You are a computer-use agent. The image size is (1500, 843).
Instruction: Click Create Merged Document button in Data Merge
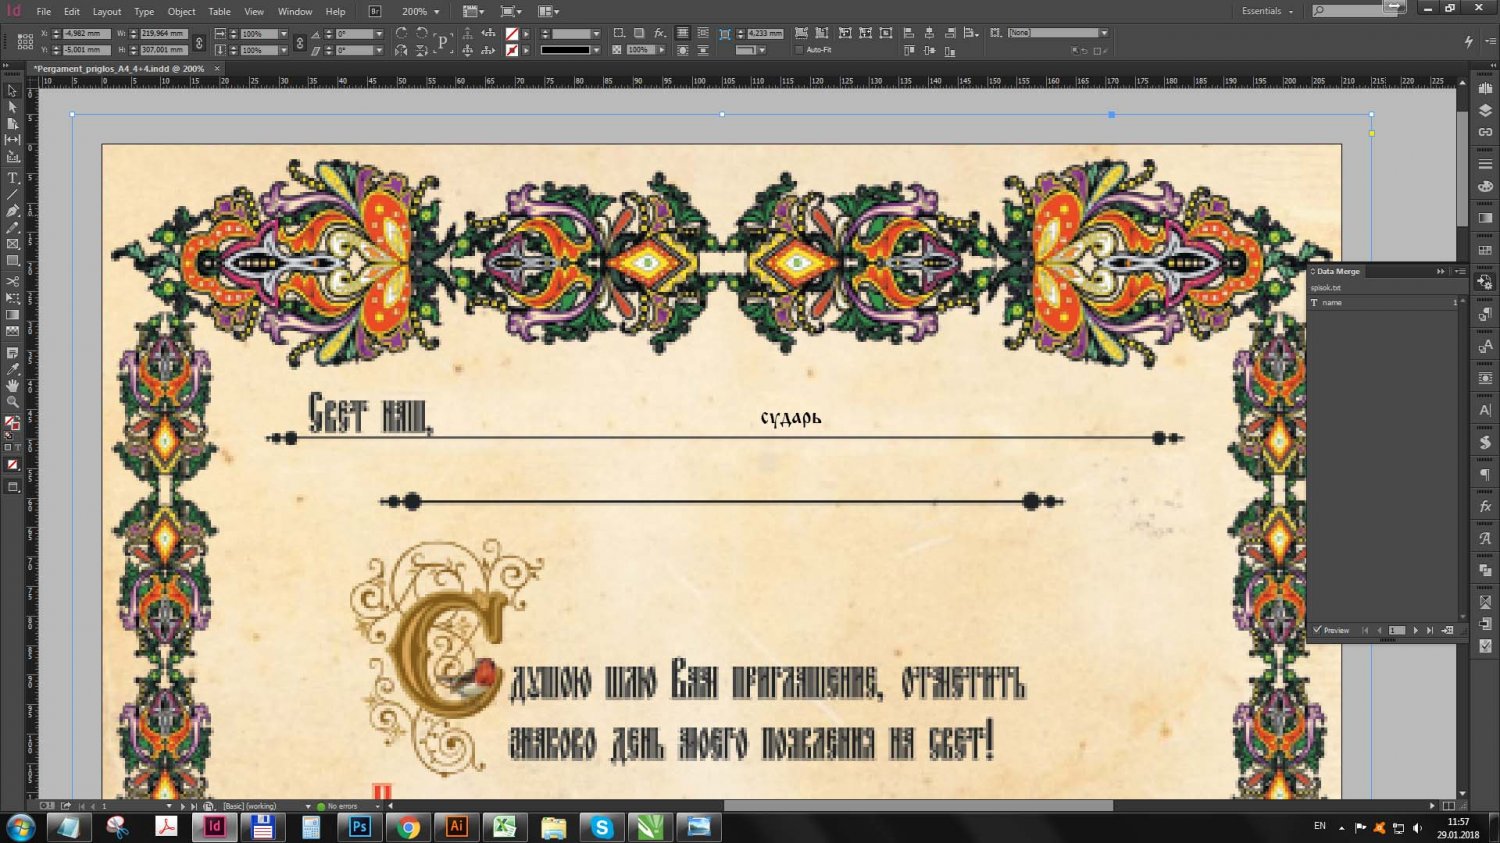coord(1447,630)
